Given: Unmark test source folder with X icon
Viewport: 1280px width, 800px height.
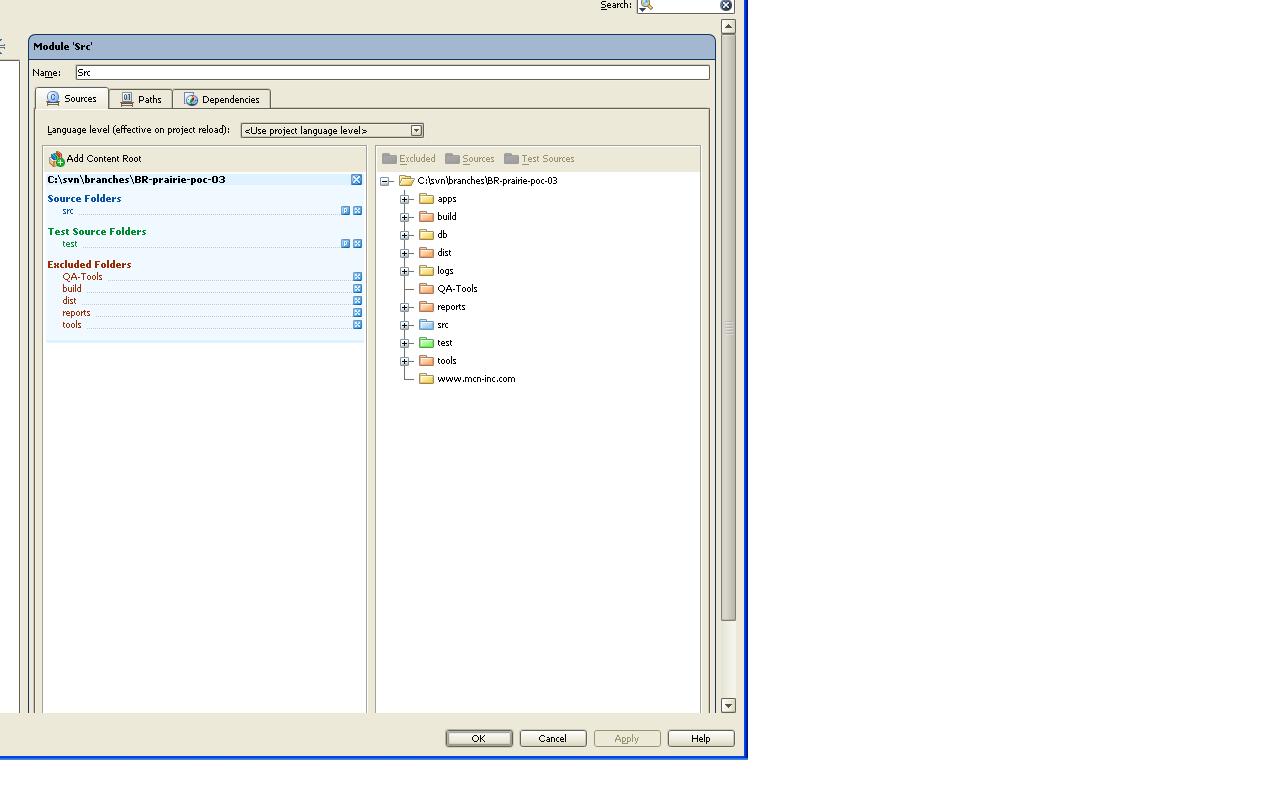Looking at the screenshot, I should tap(357, 244).
